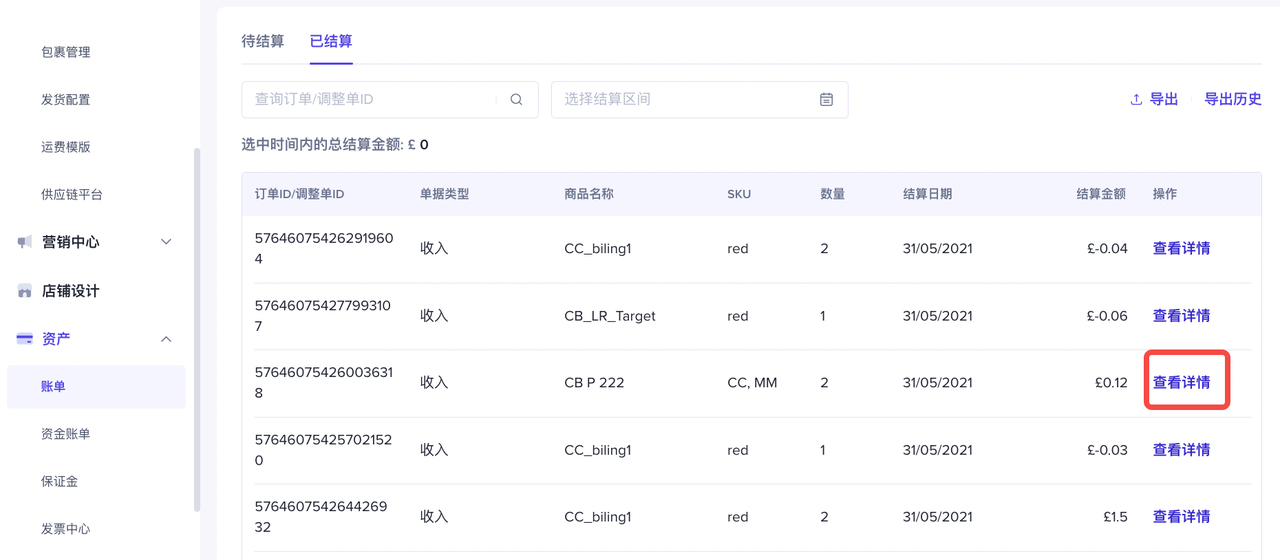
Task: Open 资金账单 in the sidebar
Action: coord(66,434)
